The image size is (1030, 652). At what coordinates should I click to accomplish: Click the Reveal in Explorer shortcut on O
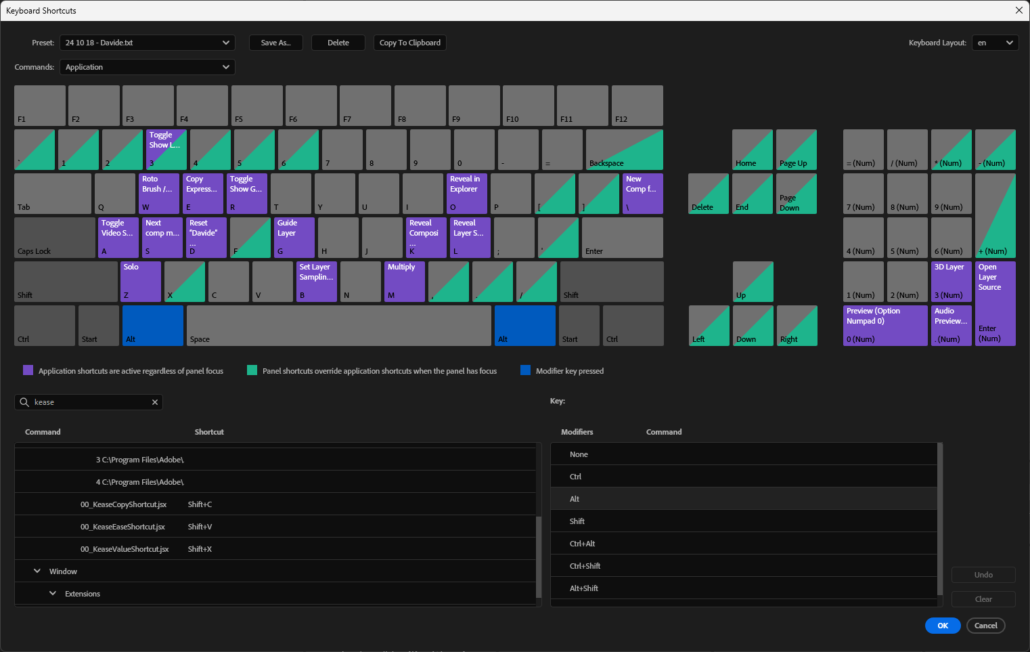(468, 193)
